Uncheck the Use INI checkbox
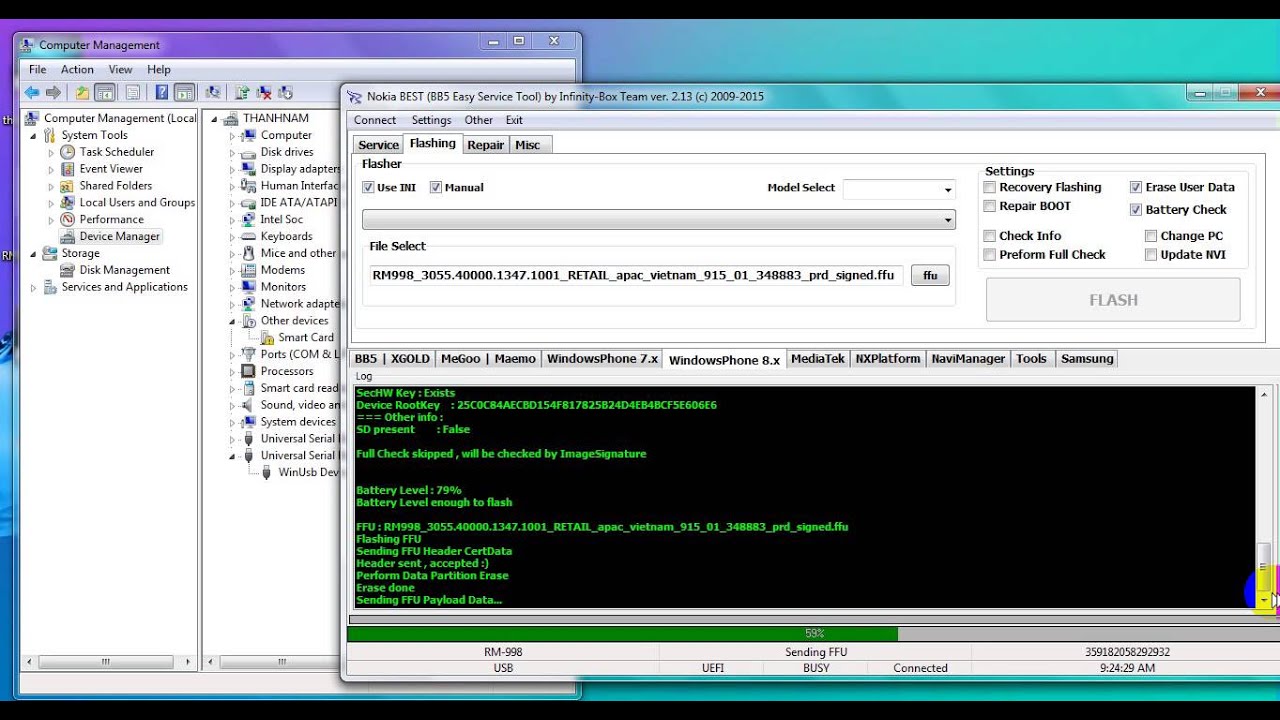Screen dimensions: 1280x720 tap(368, 187)
